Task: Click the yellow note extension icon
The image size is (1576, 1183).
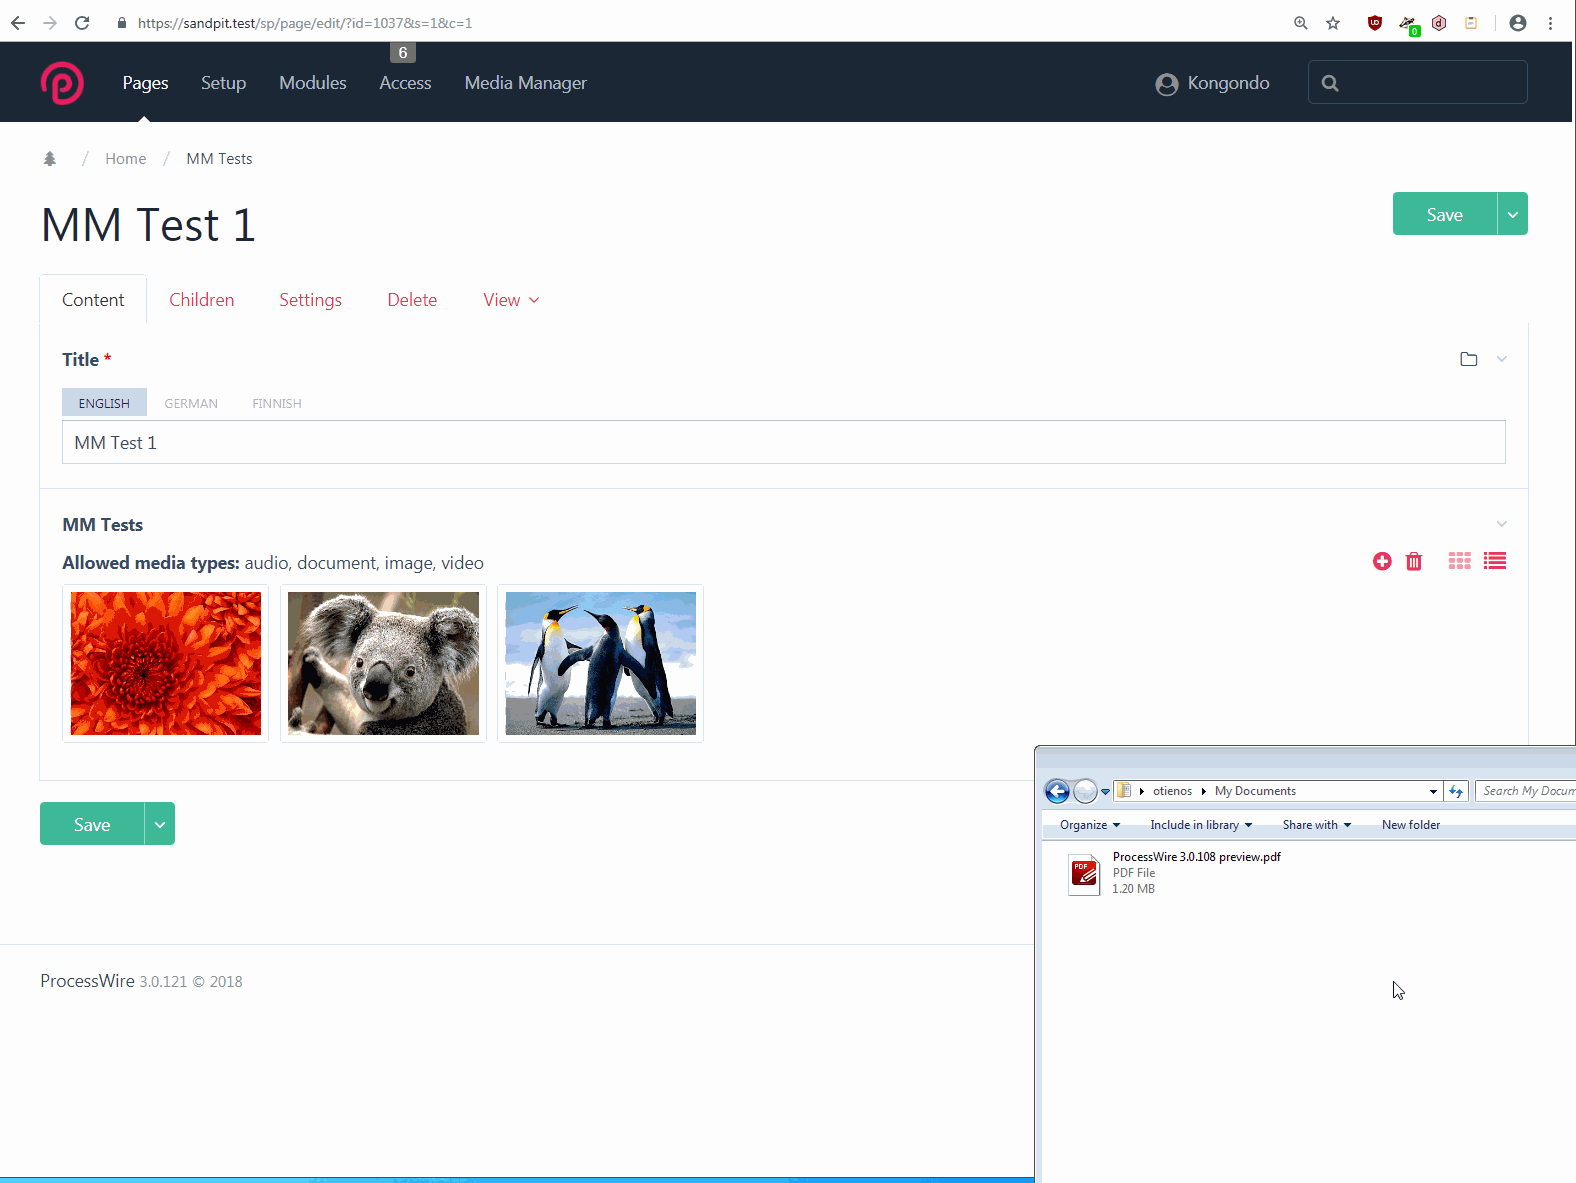Action: pos(1471,22)
